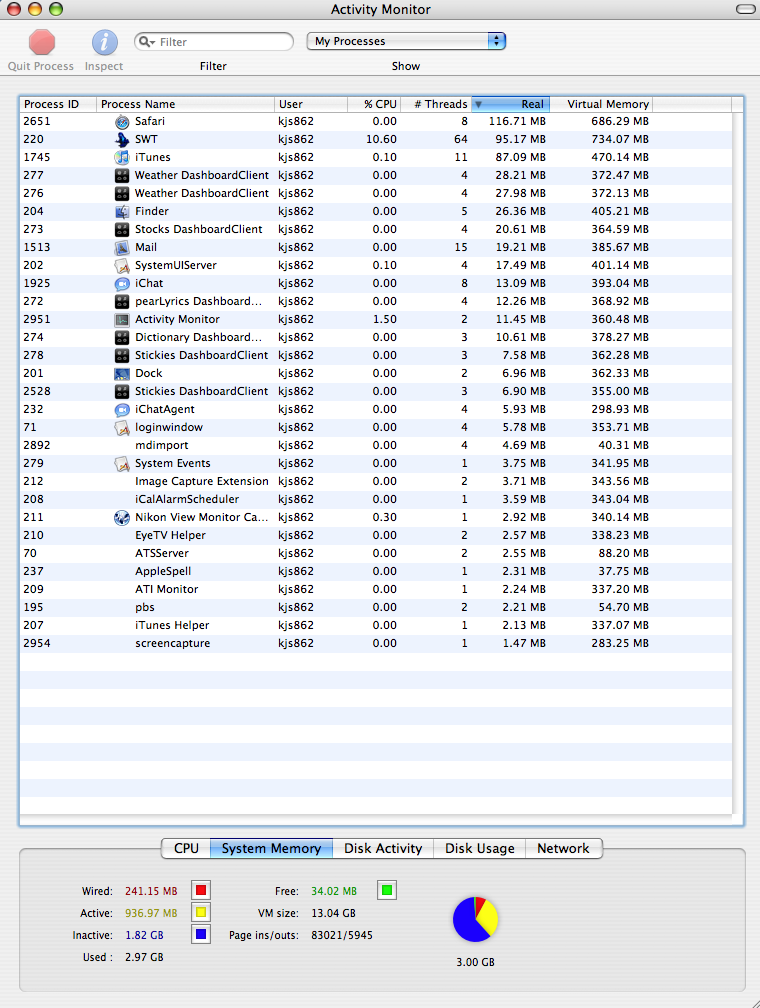Viewport: 760px width, 1008px height.
Task: Open the Disk Activity tab
Action: coord(383,849)
